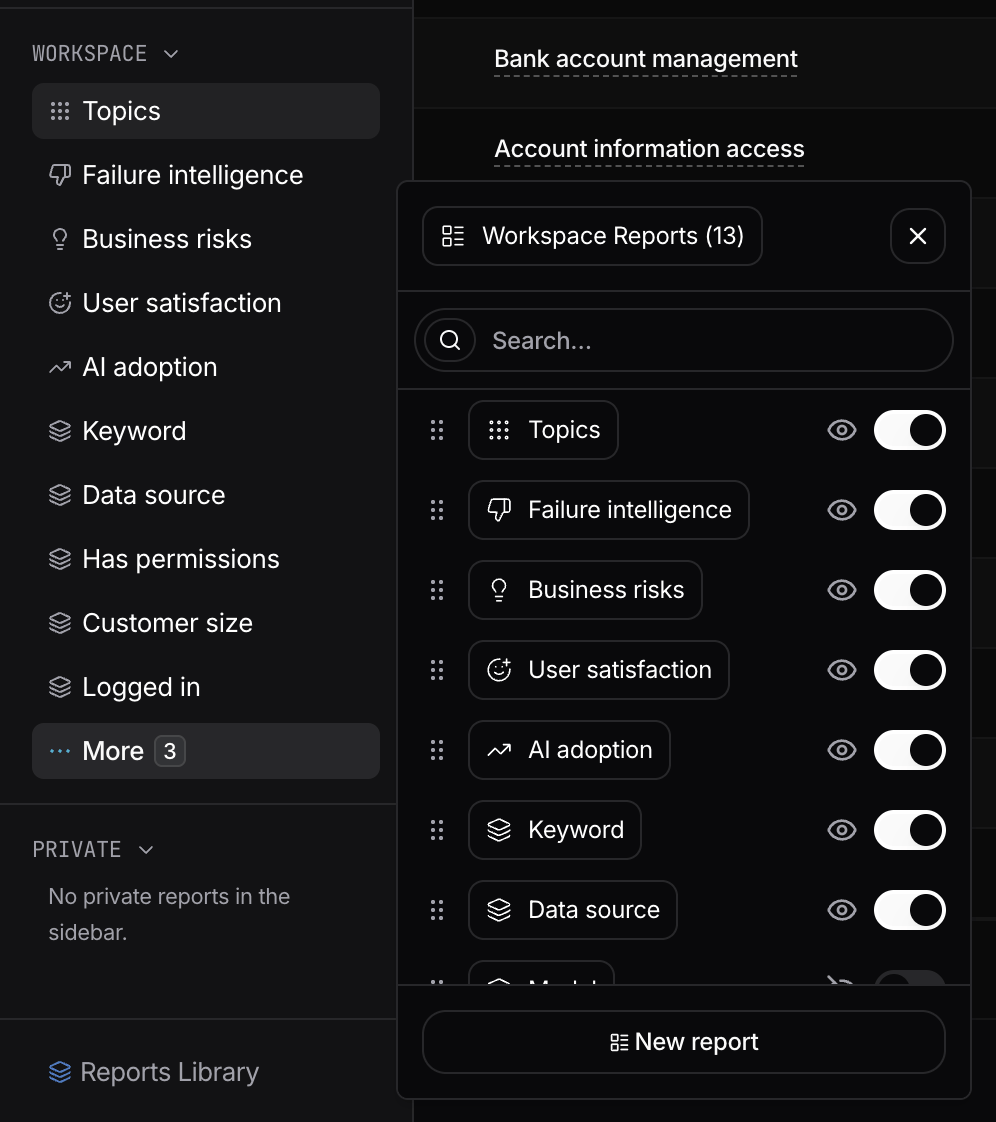Click the eye icon for Keyword
The height and width of the screenshot is (1122, 996).
click(x=841, y=830)
